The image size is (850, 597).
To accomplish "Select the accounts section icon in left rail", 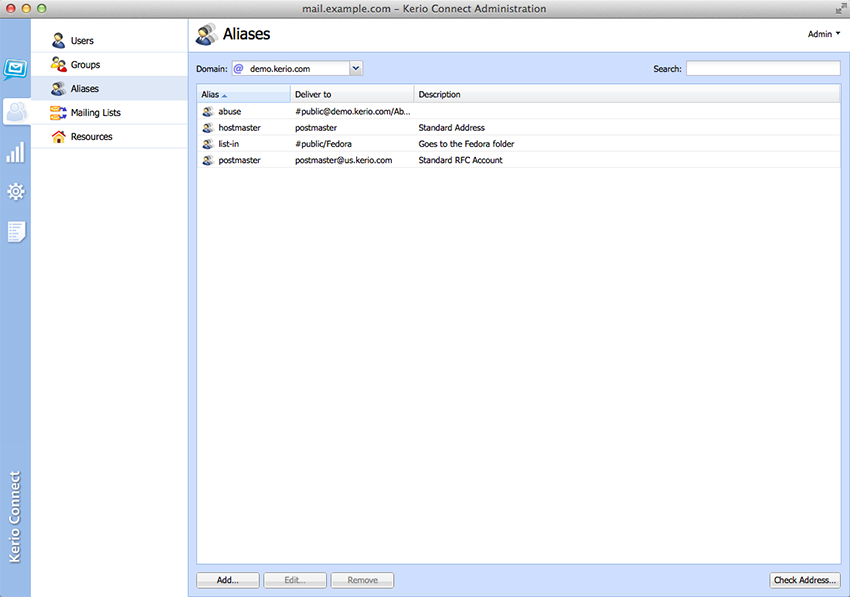I will (x=15, y=111).
